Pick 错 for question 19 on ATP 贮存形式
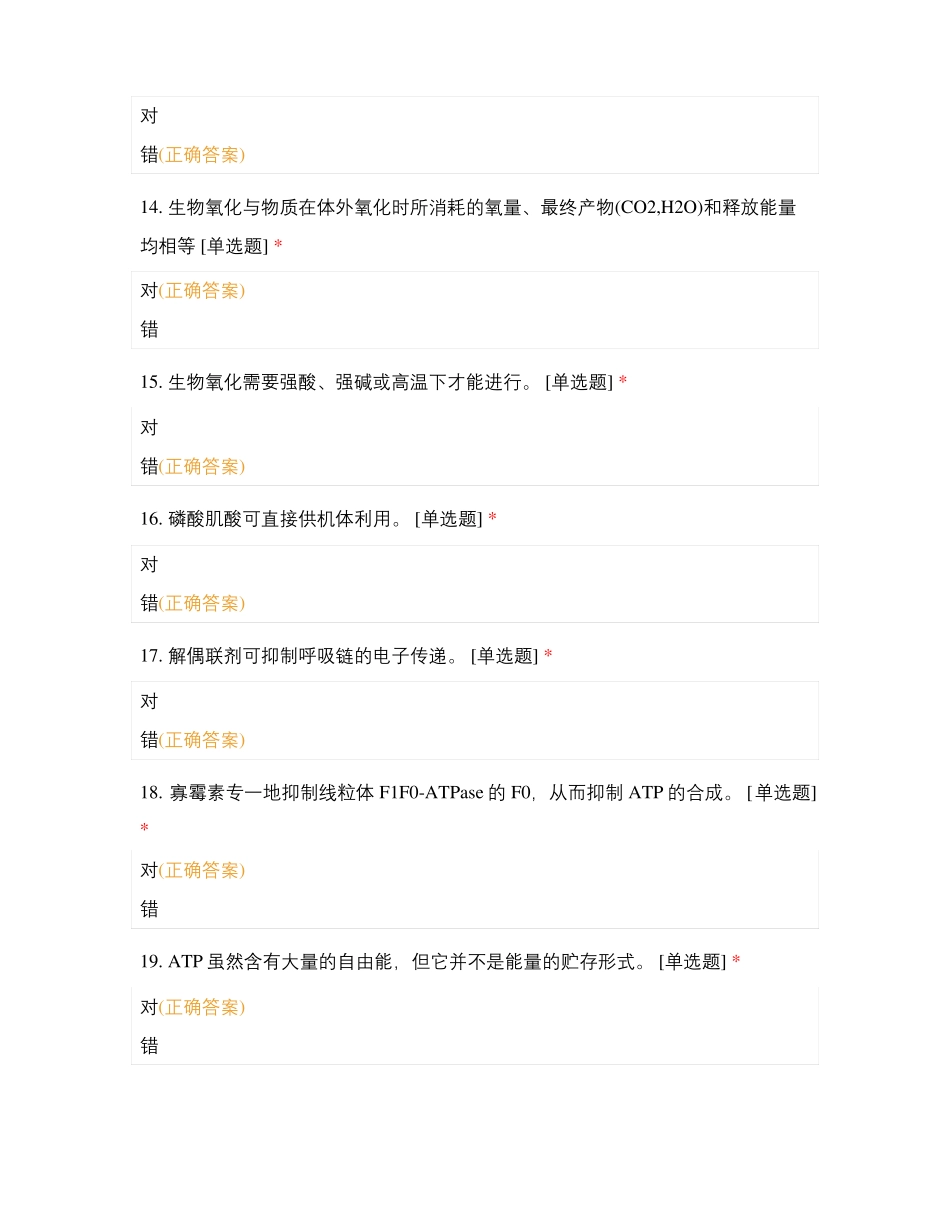Image resolution: width=950 pixels, height=1230 pixels. pyautogui.click(x=150, y=1046)
